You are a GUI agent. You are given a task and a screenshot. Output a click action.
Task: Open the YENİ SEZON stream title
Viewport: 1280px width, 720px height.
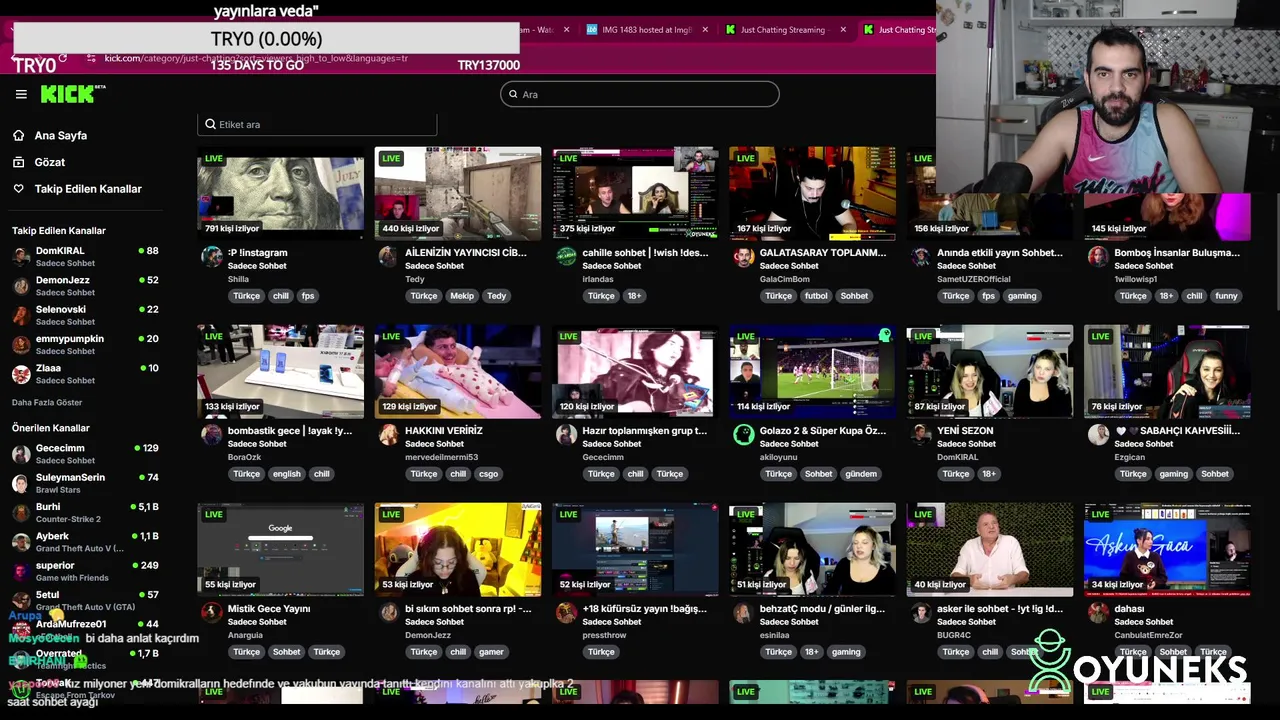point(965,431)
